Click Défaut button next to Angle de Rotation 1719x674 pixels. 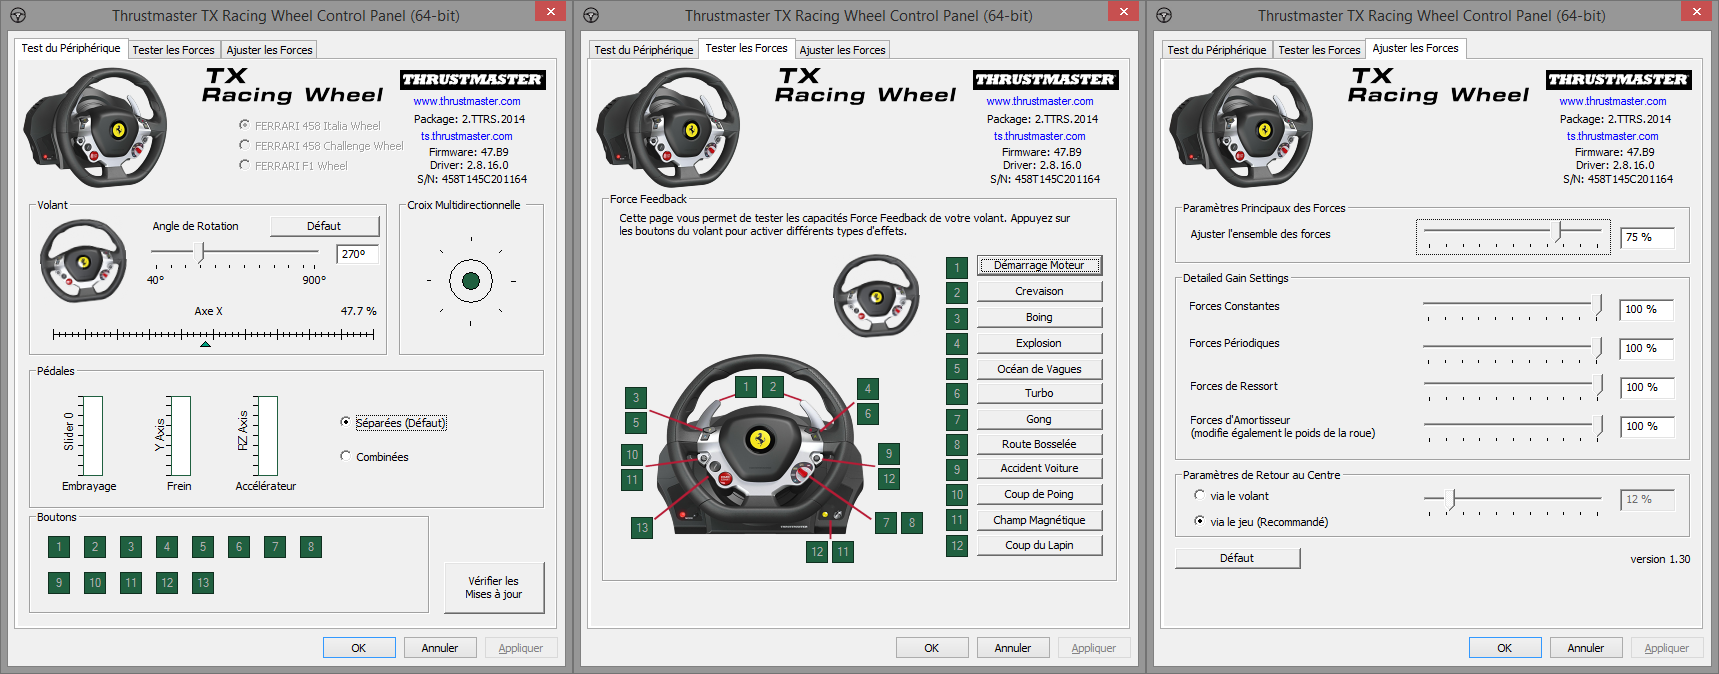coord(324,226)
